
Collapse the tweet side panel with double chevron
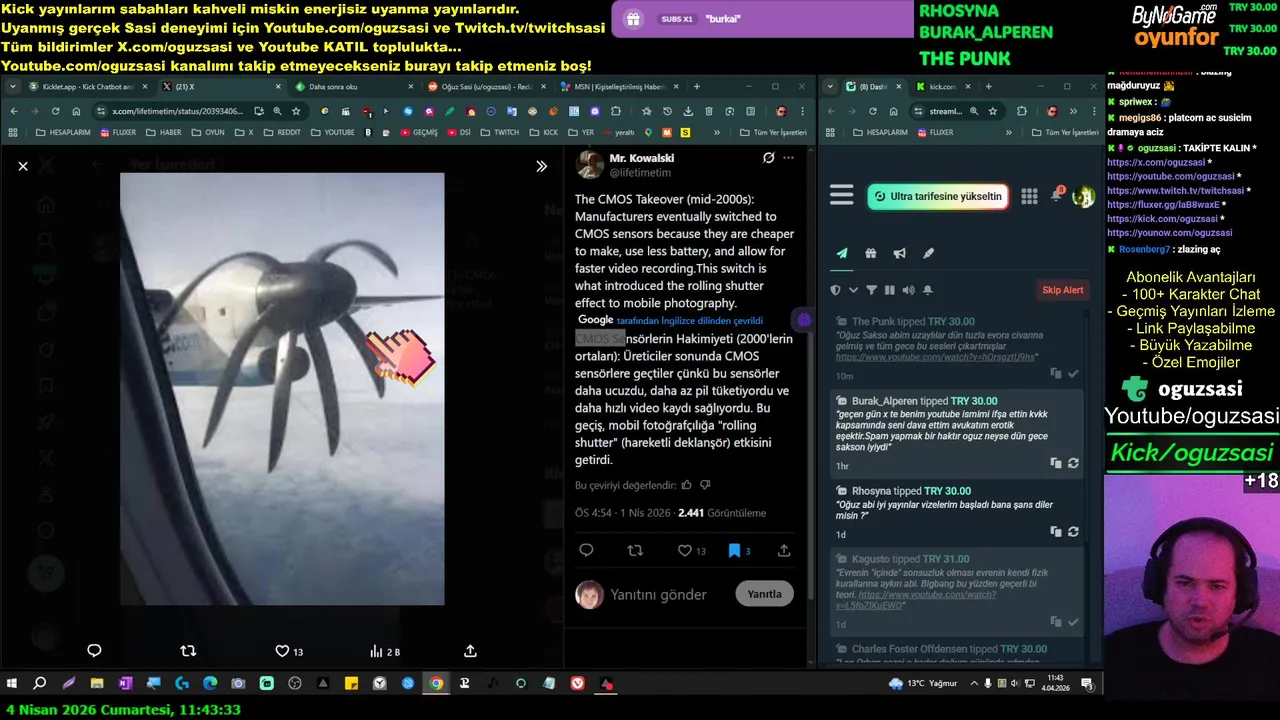(x=541, y=166)
